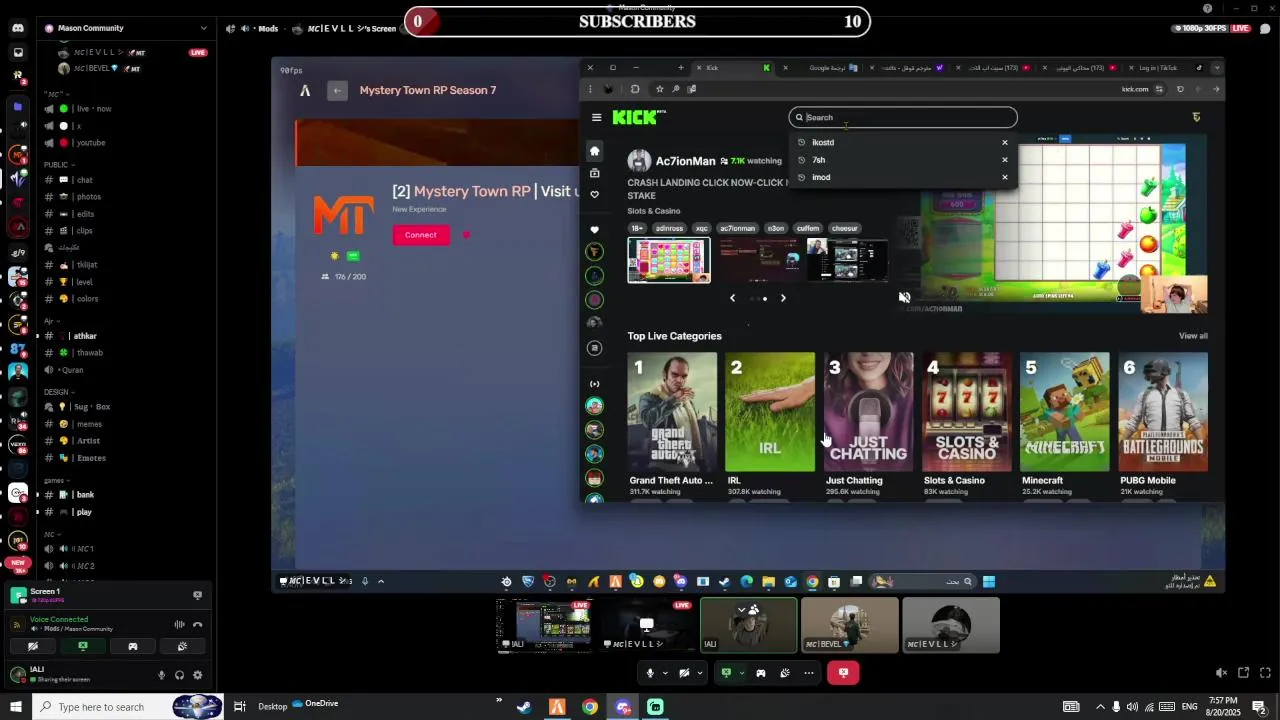Open screen share options arrow in call bar

[x=741, y=673]
